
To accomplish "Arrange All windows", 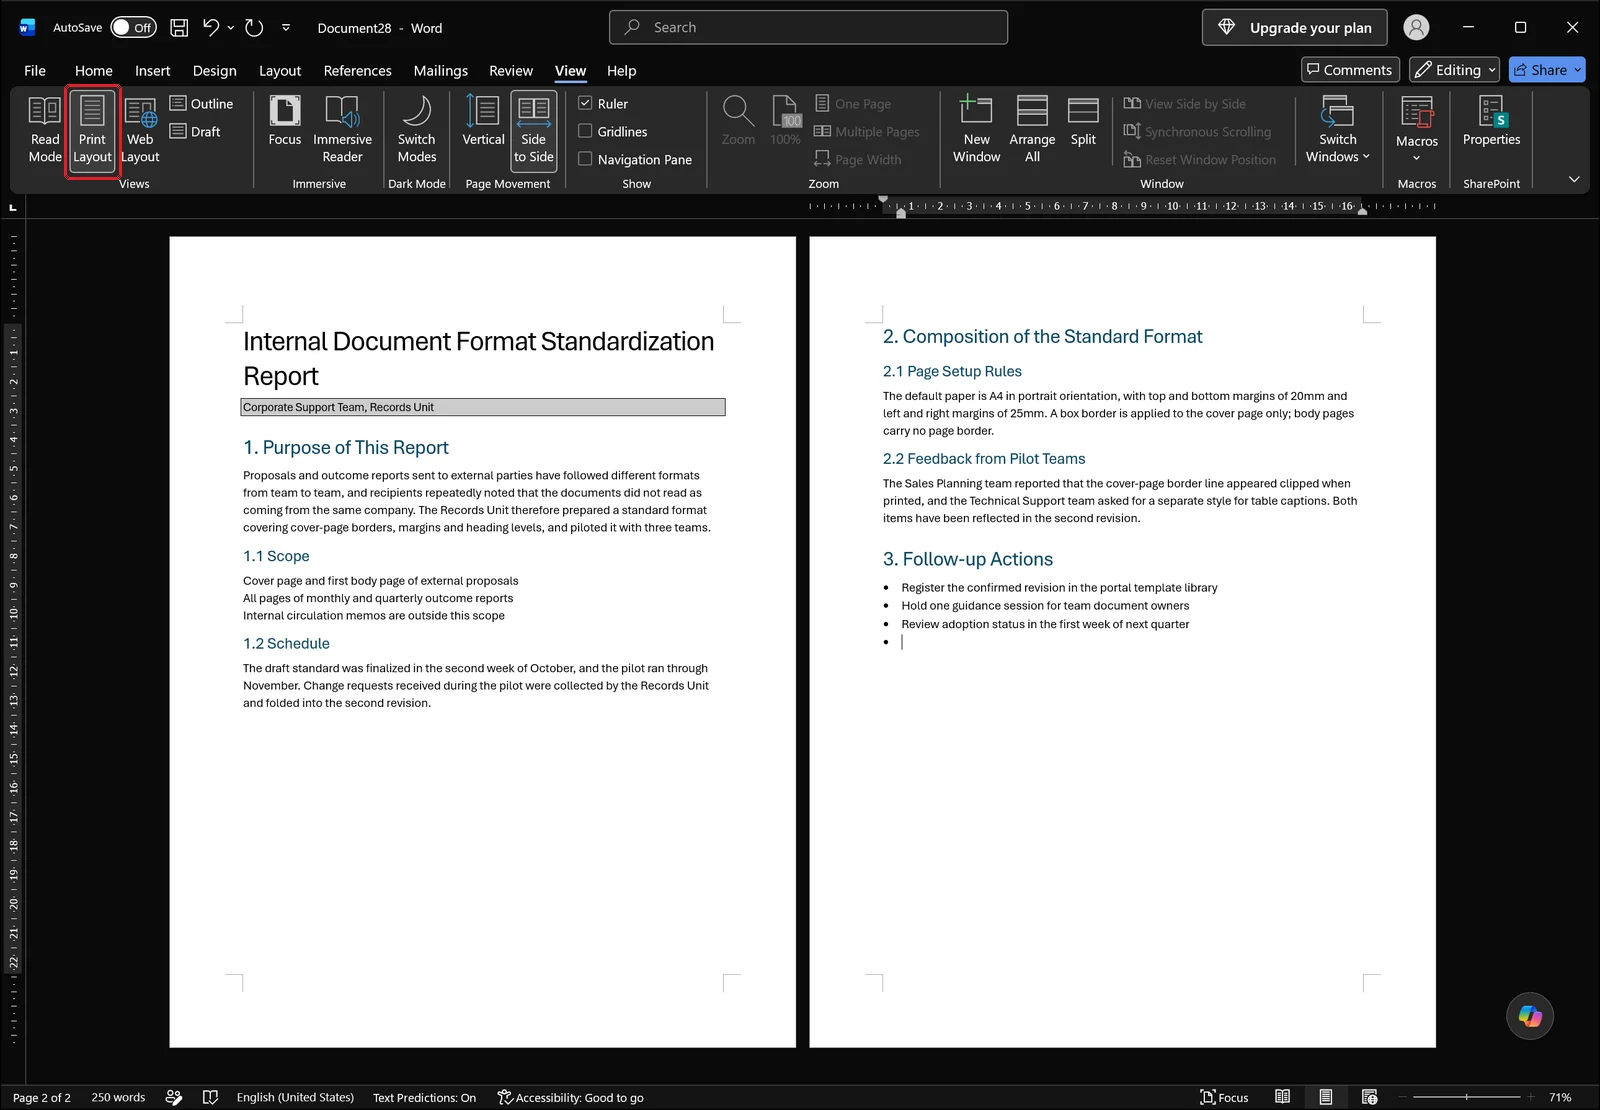I will point(1032,130).
